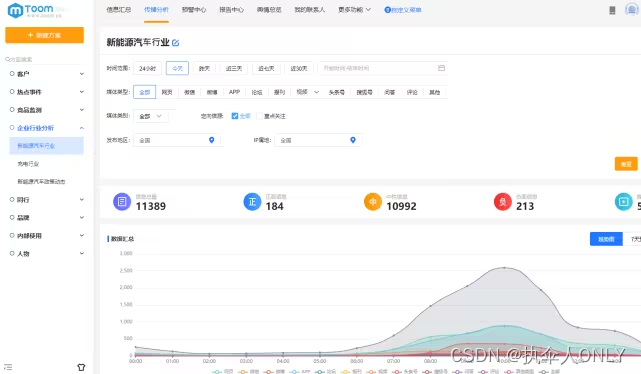Select the 近三天 time range option

234,68
